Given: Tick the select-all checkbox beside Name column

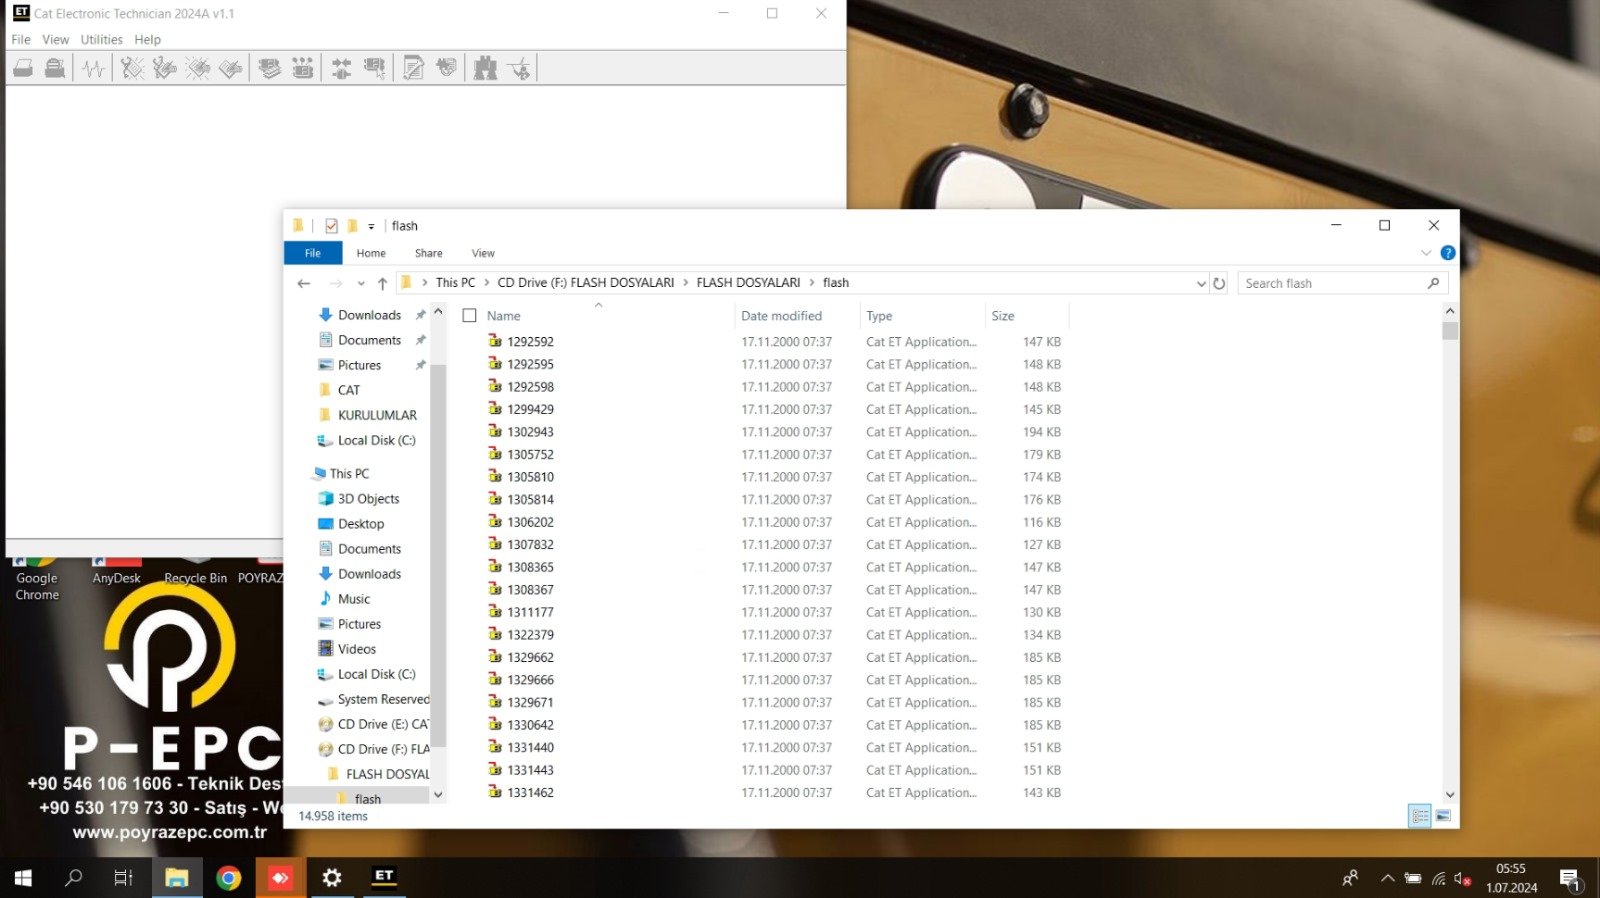Looking at the screenshot, I should [469, 316].
